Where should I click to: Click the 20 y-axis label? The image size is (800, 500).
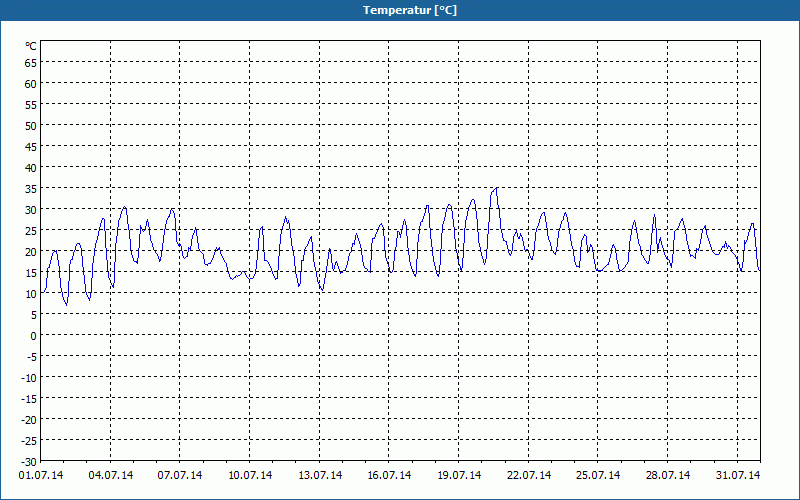point(31,252)
